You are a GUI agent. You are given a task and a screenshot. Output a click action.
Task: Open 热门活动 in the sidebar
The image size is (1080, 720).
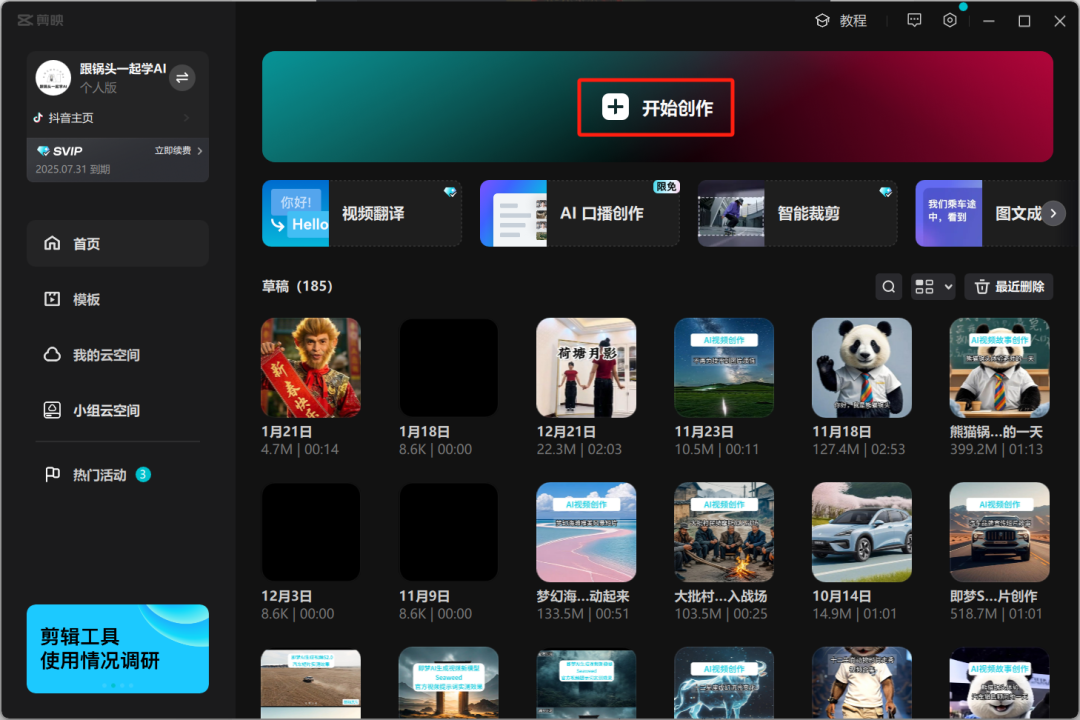(x=99, y=475)
